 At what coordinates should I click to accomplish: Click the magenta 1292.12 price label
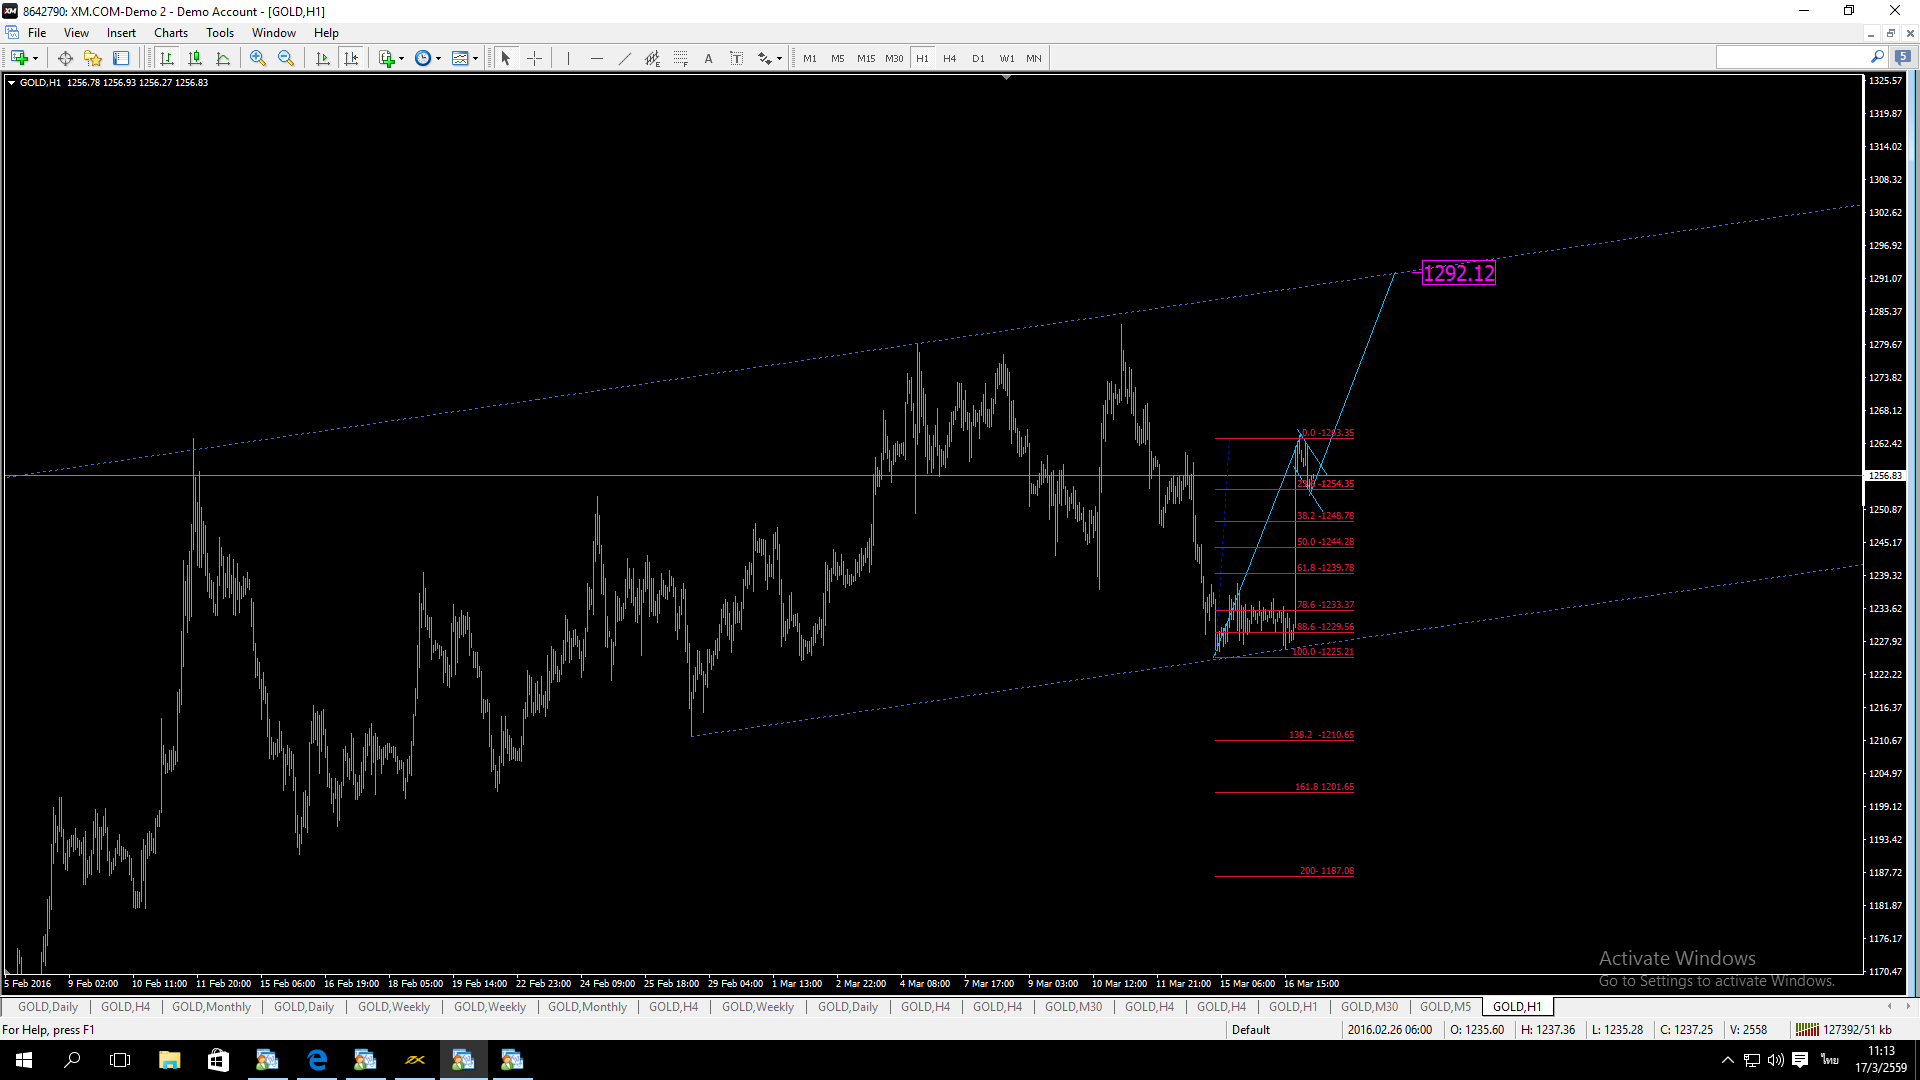click(x=1458, y=273)
